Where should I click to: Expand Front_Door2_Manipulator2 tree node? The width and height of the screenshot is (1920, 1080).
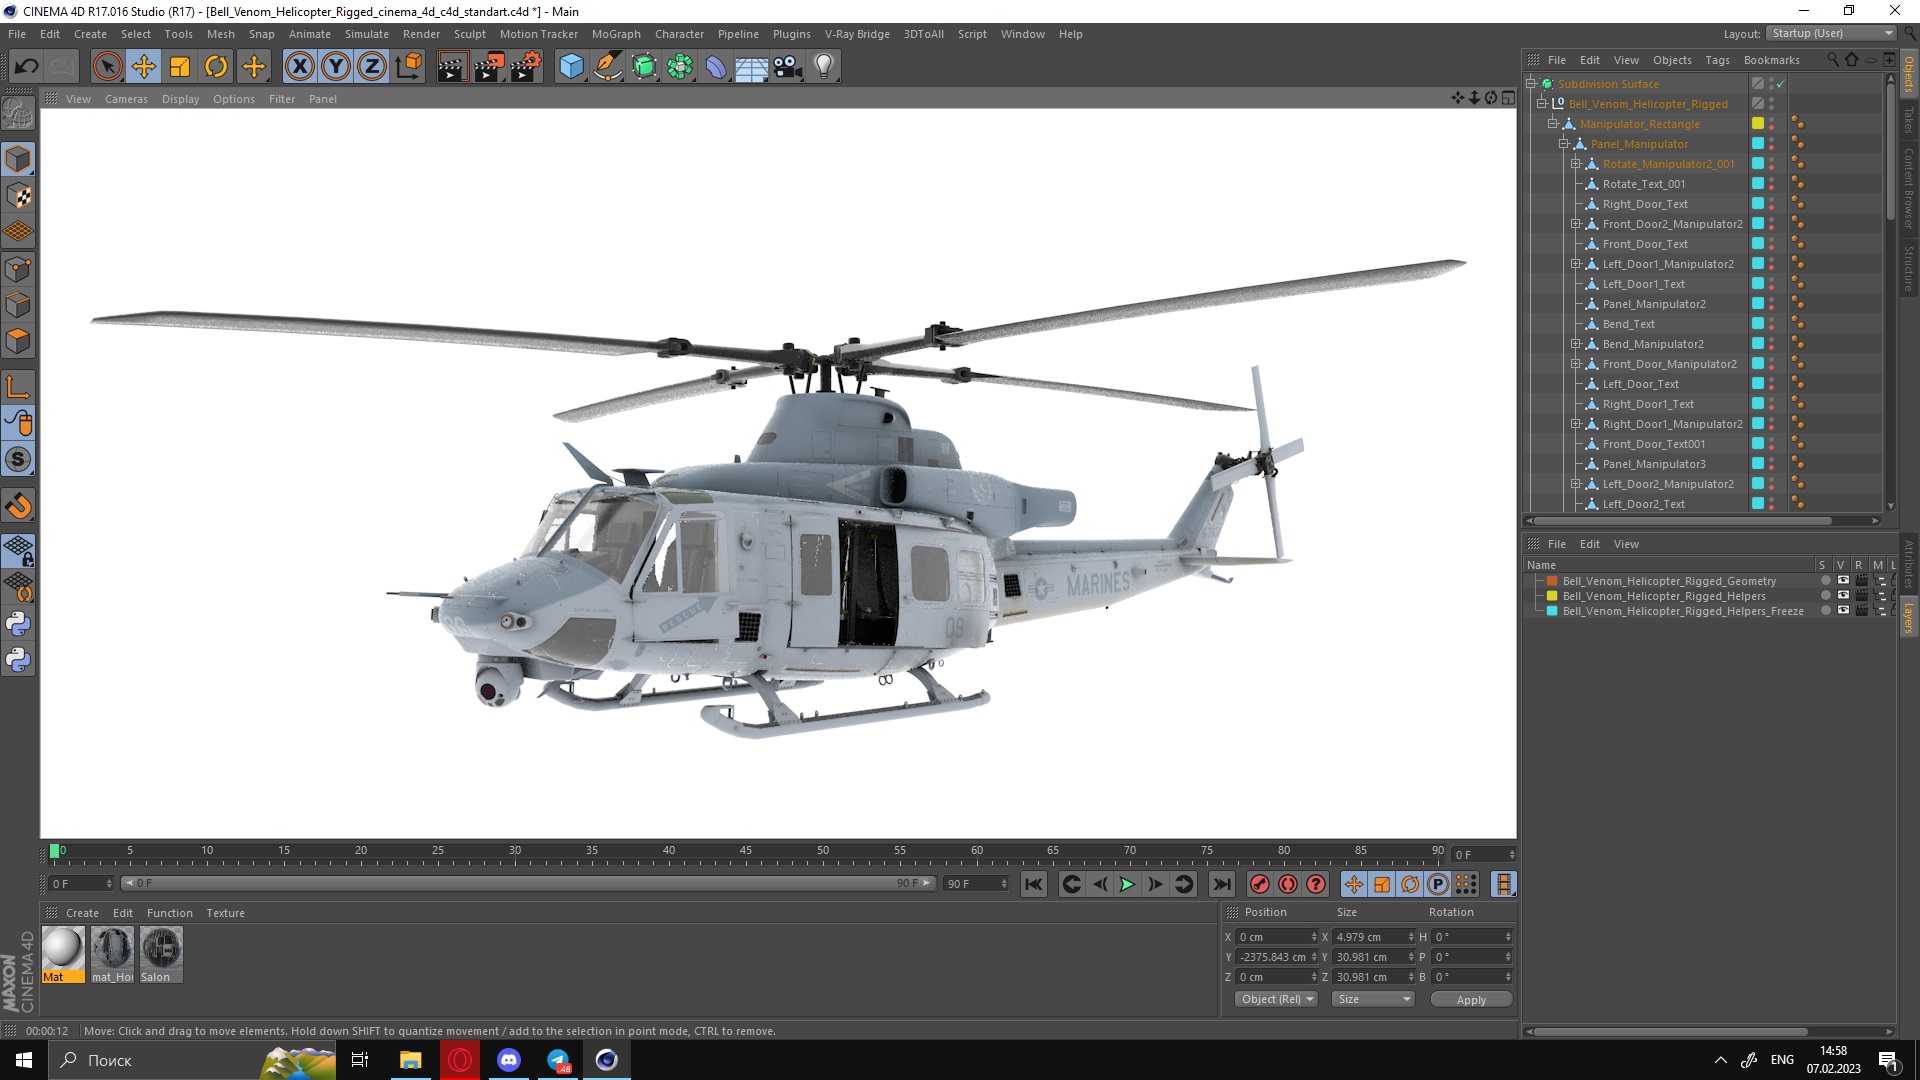coord(1575,224)
